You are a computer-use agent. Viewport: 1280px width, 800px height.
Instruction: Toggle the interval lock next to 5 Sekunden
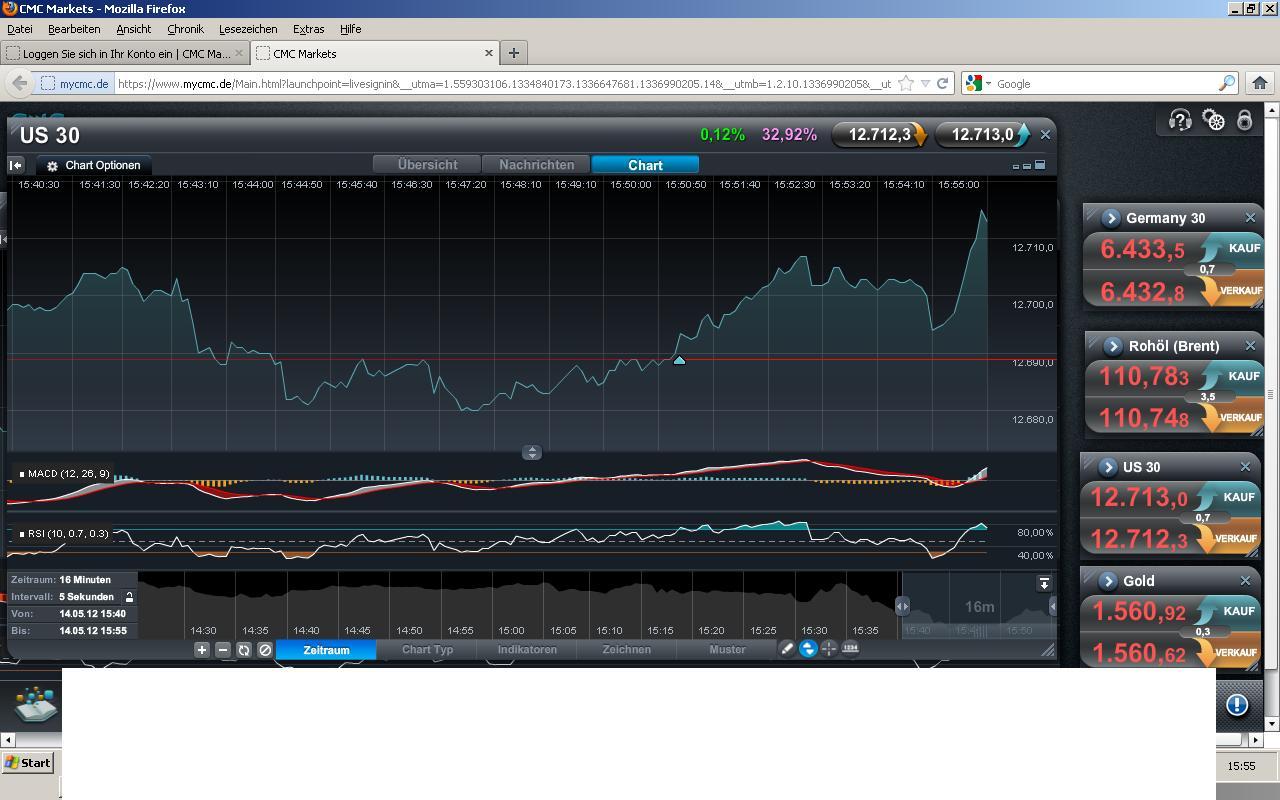tap(129, 597)
